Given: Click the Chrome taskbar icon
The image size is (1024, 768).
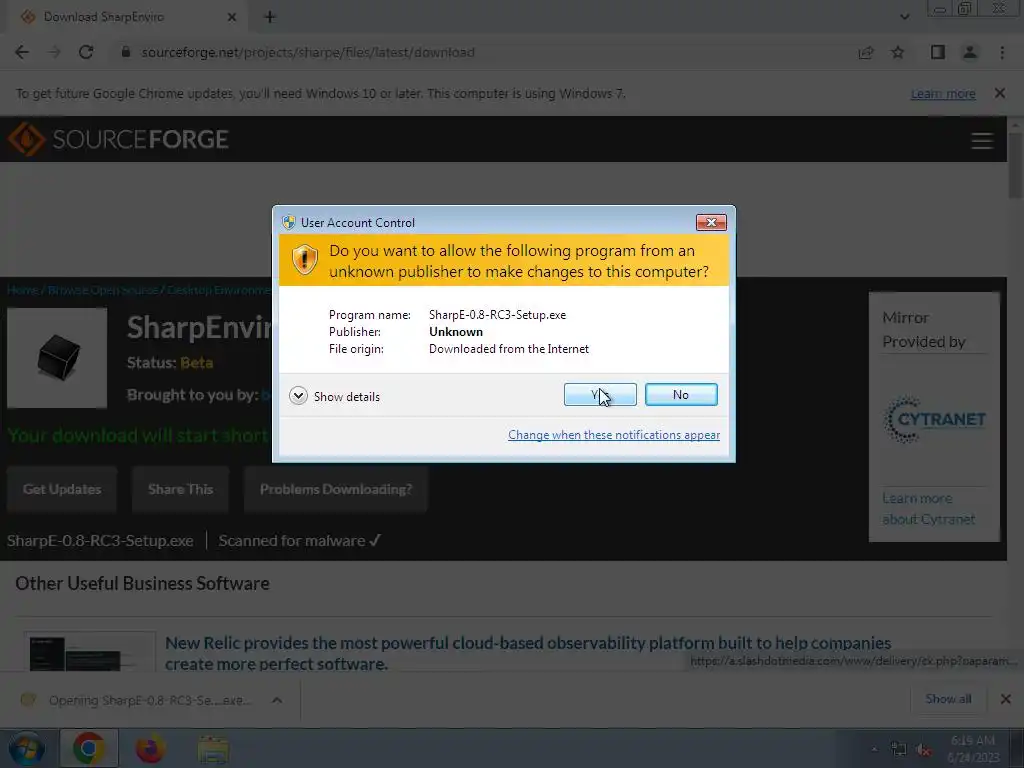Looking at the screenshot, I should pos(89,748).
